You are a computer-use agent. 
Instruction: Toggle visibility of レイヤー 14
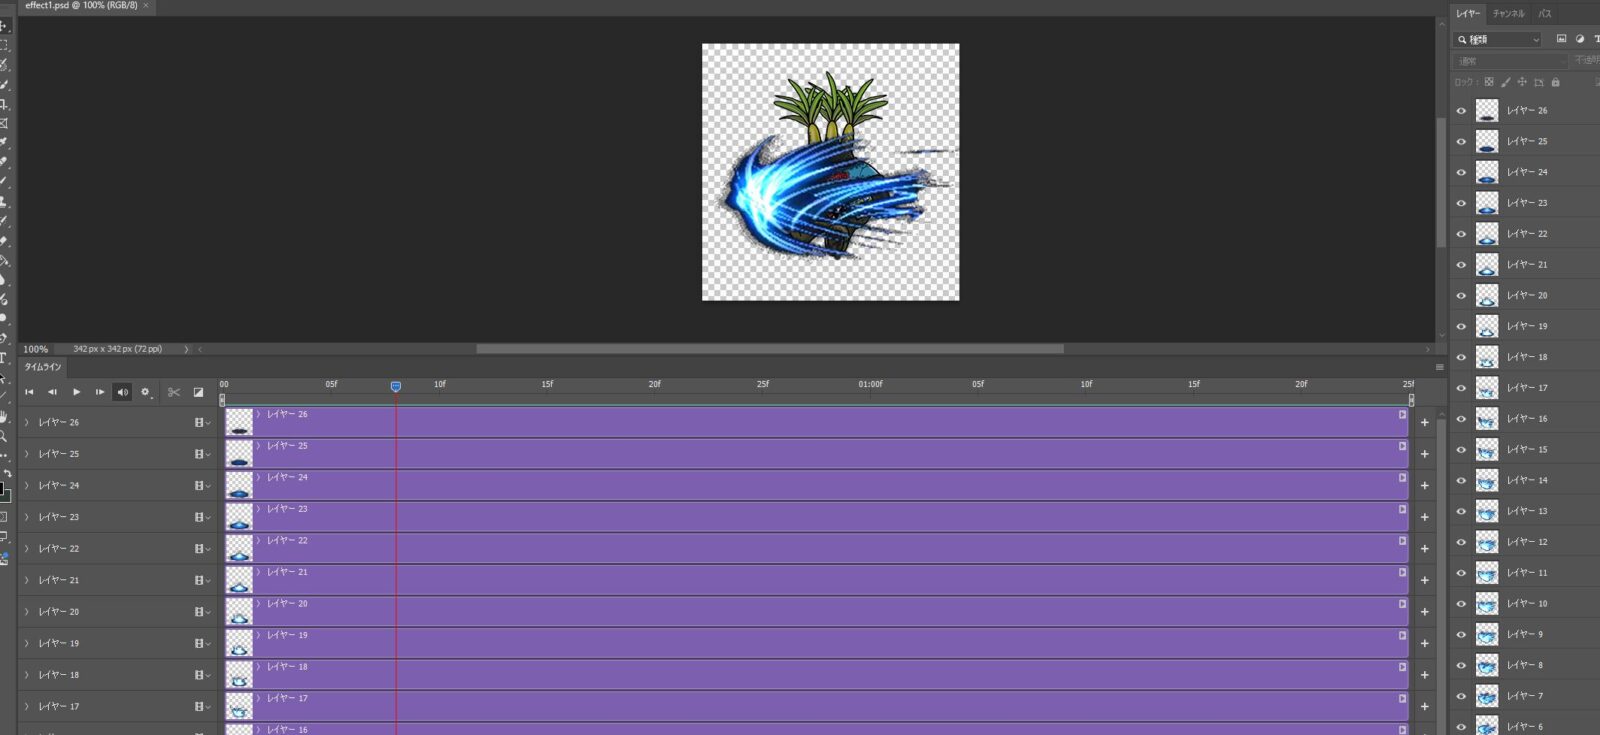1461,481
